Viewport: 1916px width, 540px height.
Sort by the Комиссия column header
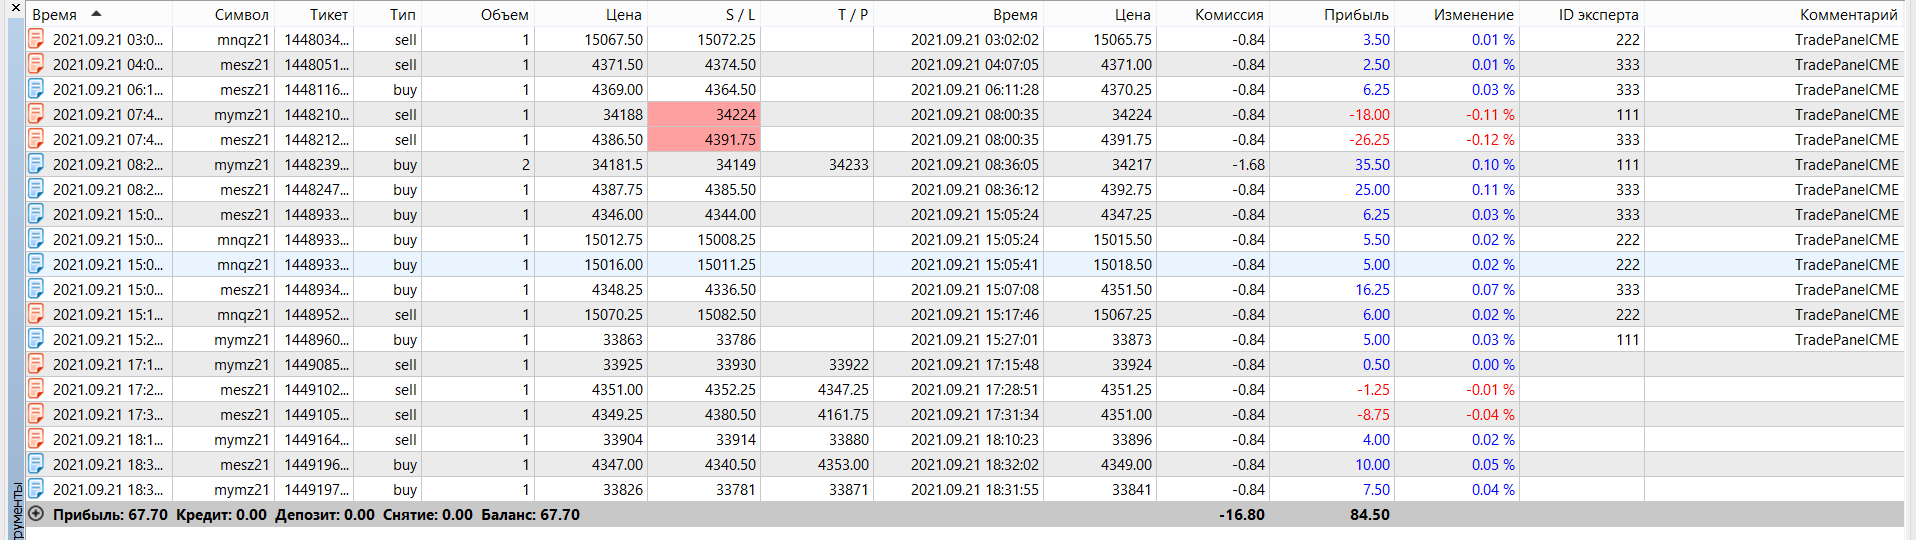(x=1229, y=15)
